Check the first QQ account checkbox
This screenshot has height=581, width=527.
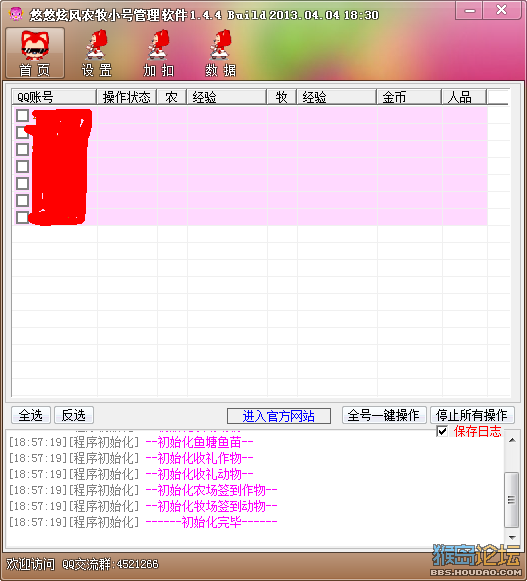tap(23, 115)
